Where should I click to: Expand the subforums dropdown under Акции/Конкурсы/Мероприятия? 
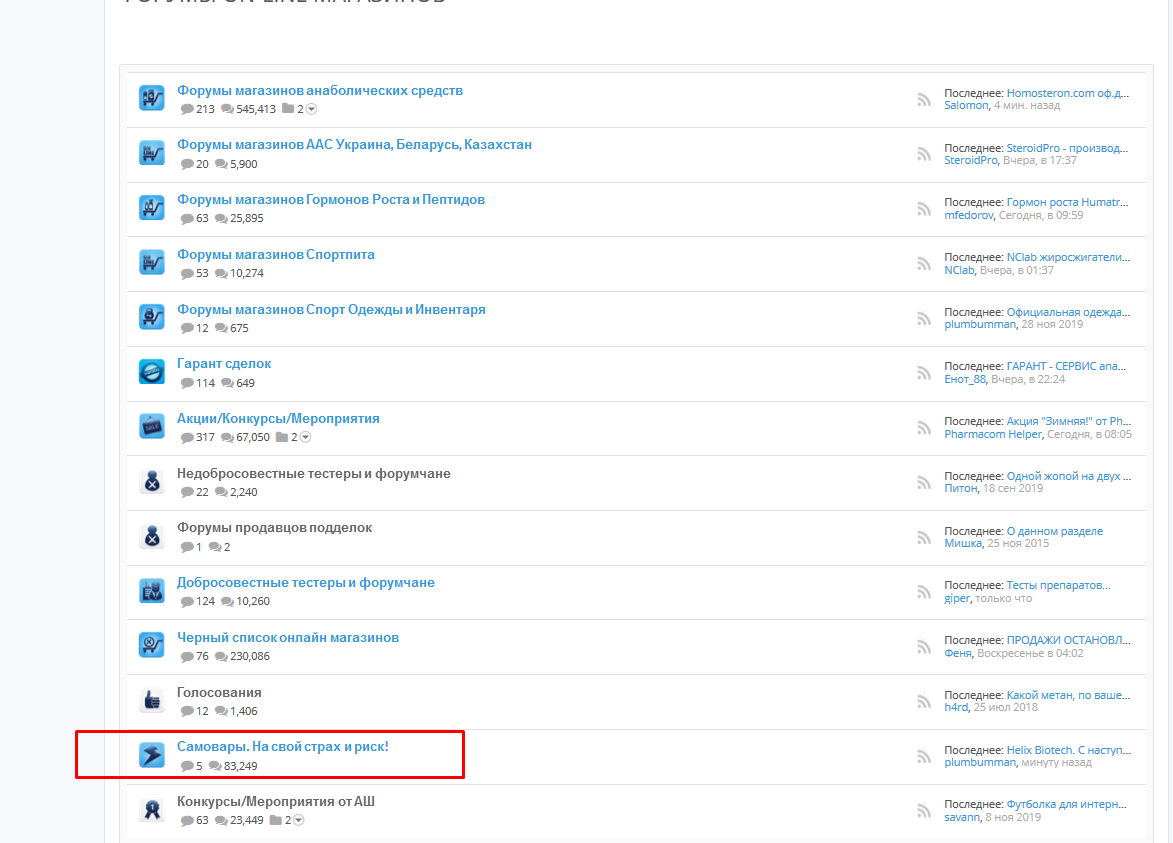[x=305, y=437]
